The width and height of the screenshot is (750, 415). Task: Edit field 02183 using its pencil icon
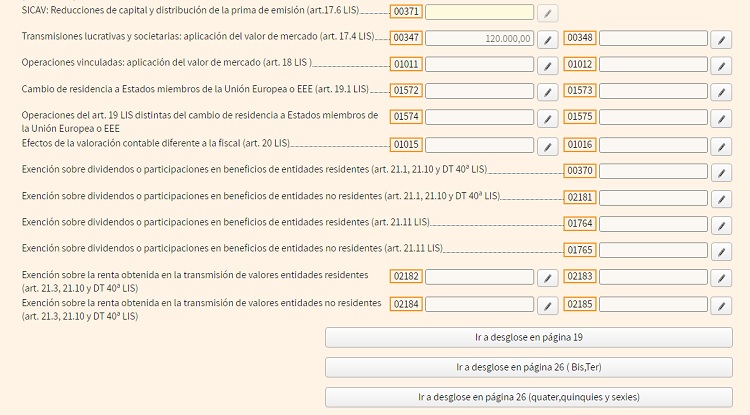[721, 278]
